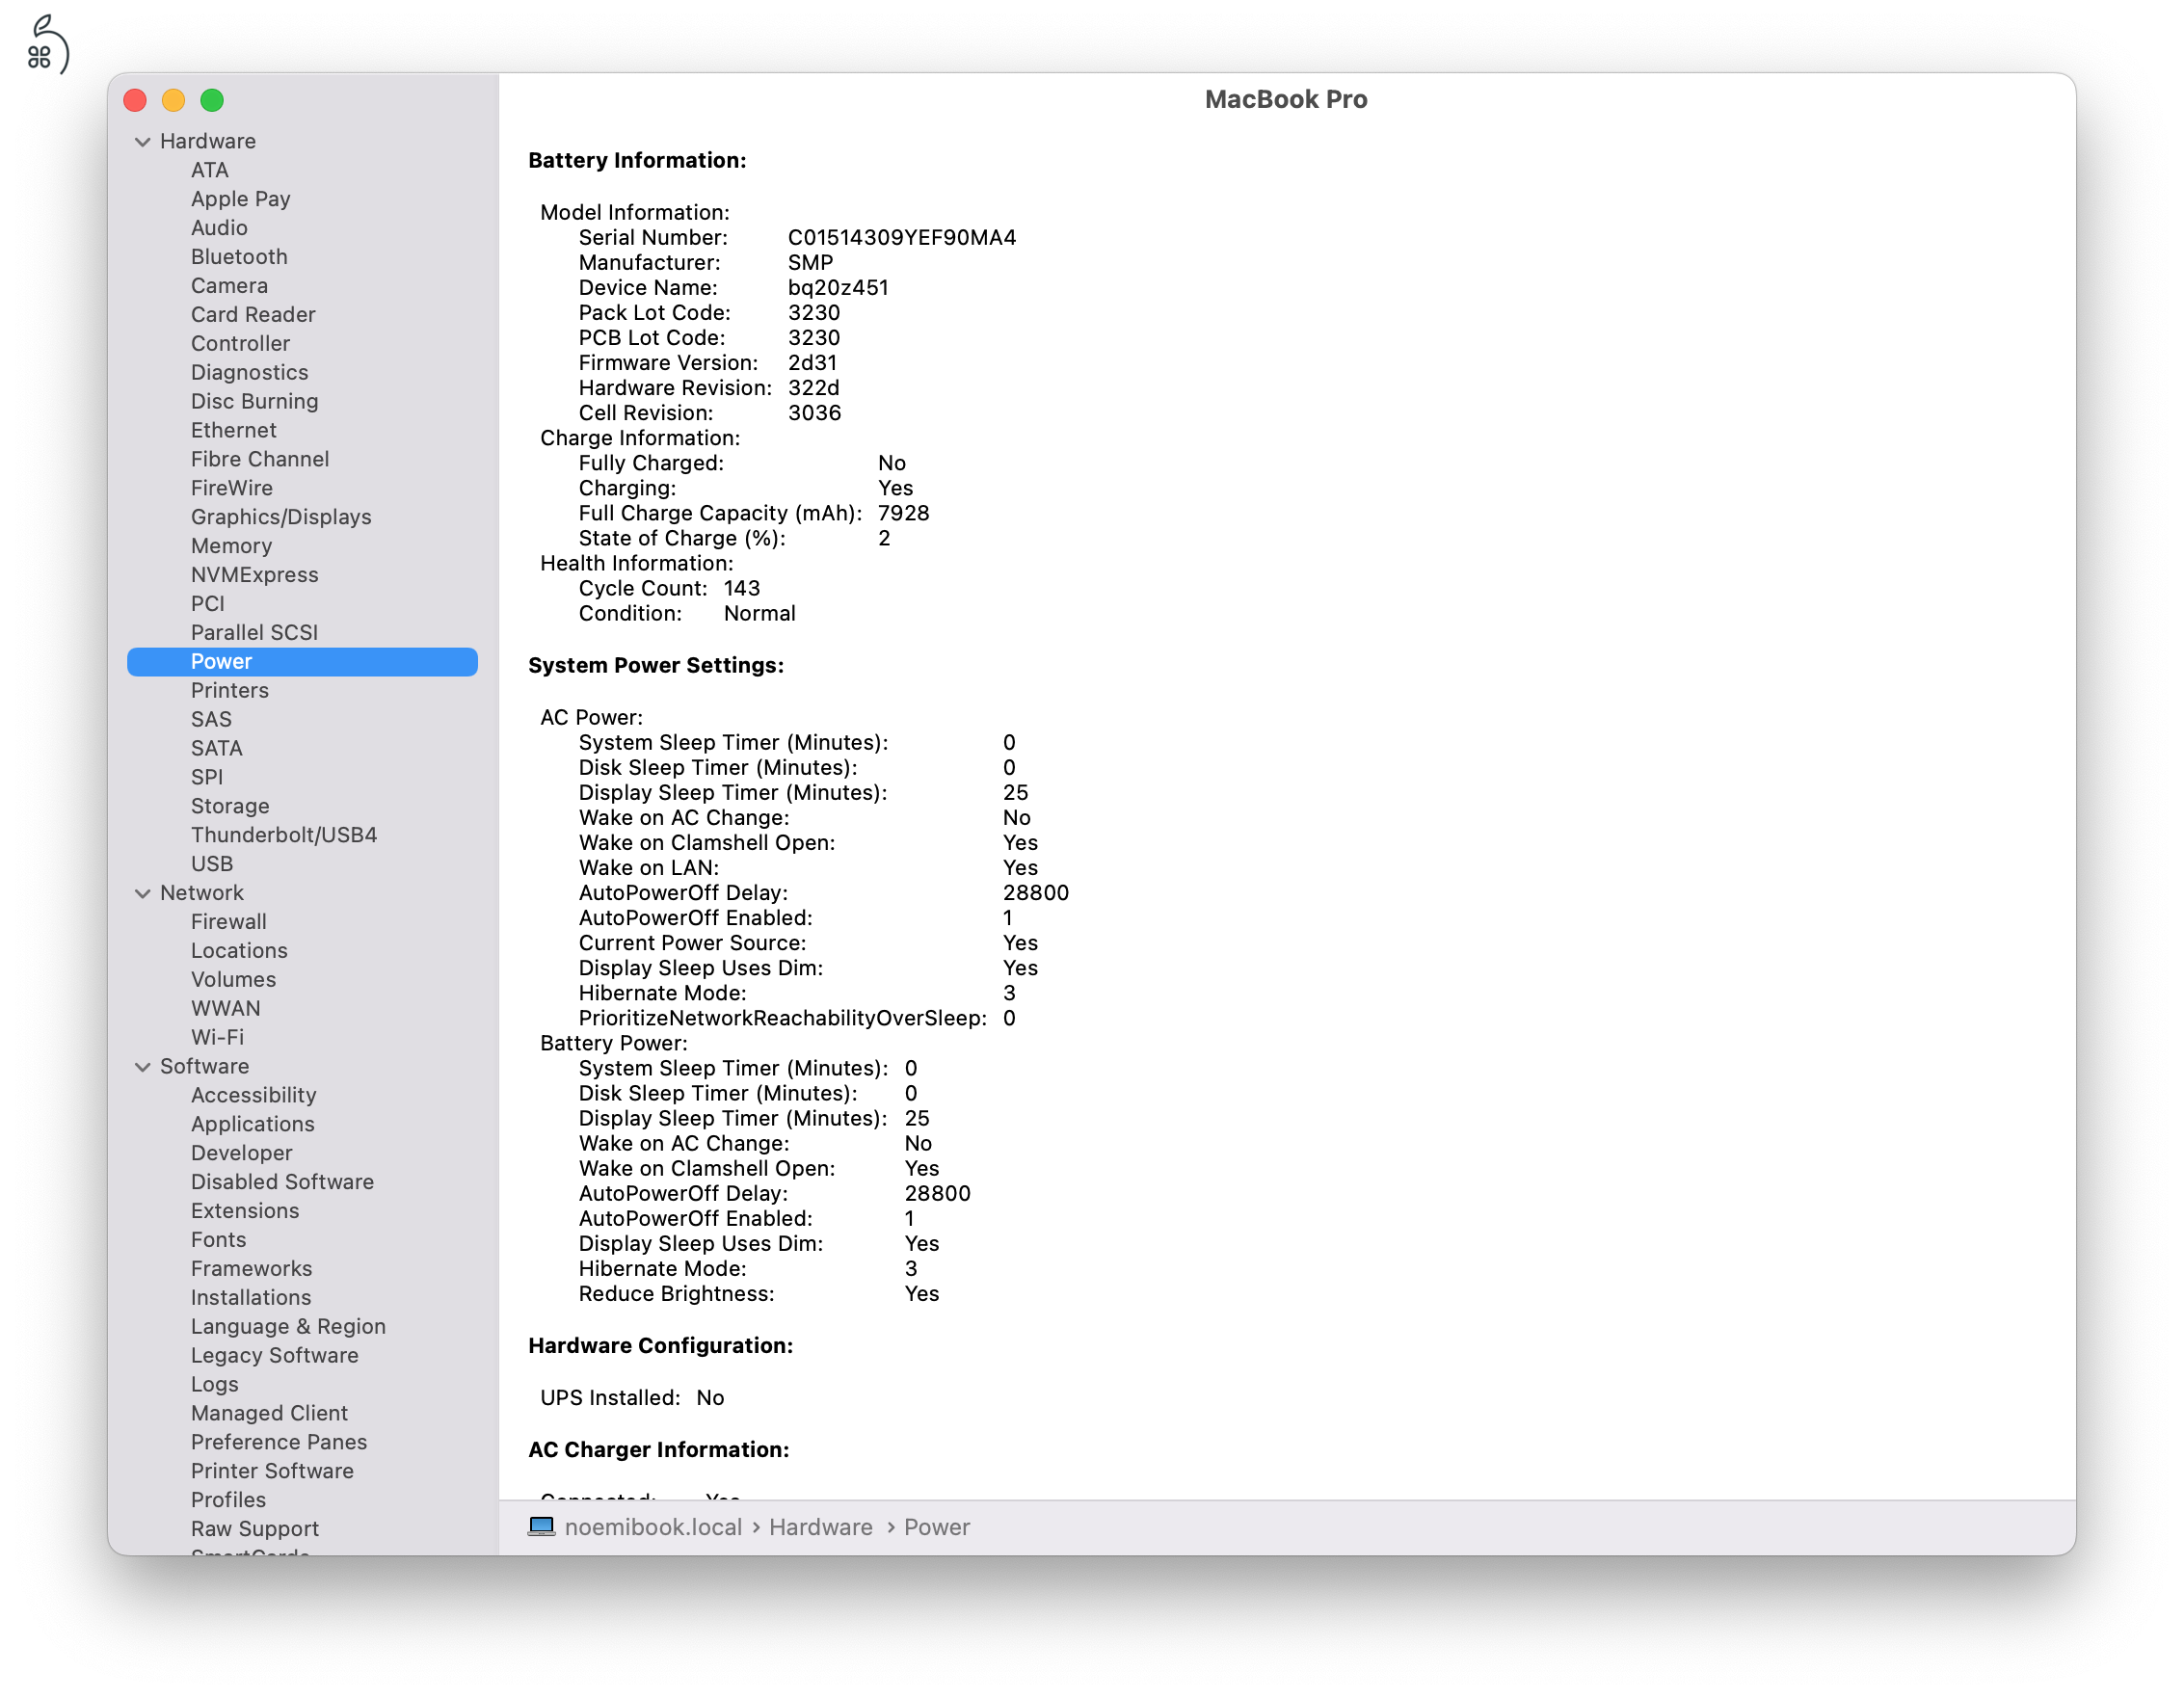Click the battery serial number value
2184x1698 pixels.
pyautogui.click(x=901, y=238)
